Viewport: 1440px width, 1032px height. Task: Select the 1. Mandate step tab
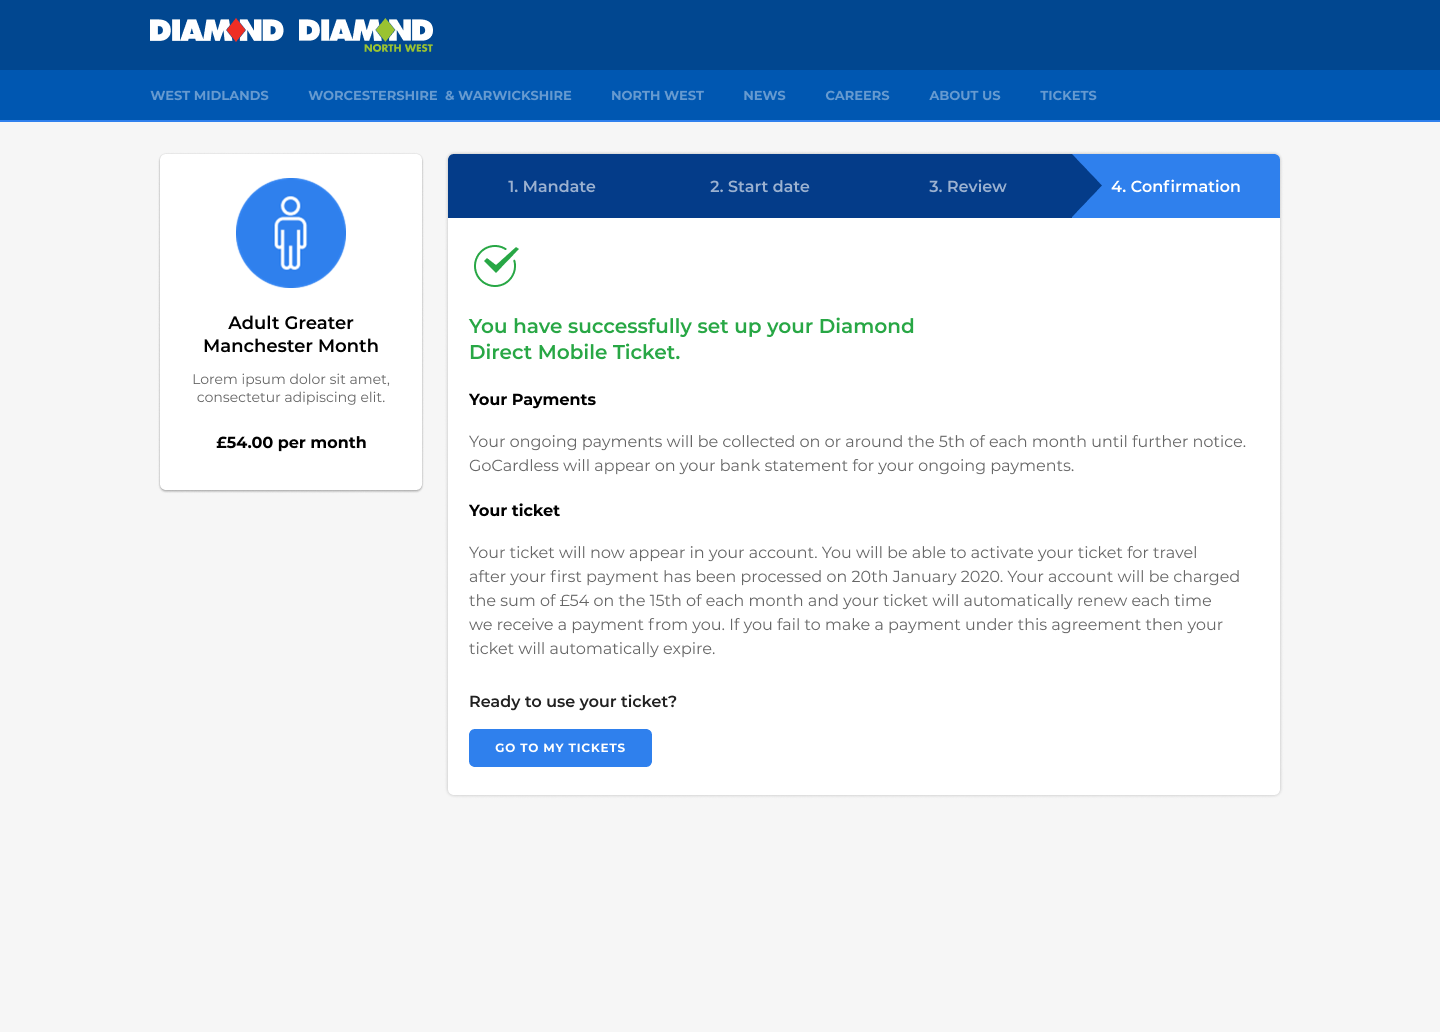coord(552,186)
